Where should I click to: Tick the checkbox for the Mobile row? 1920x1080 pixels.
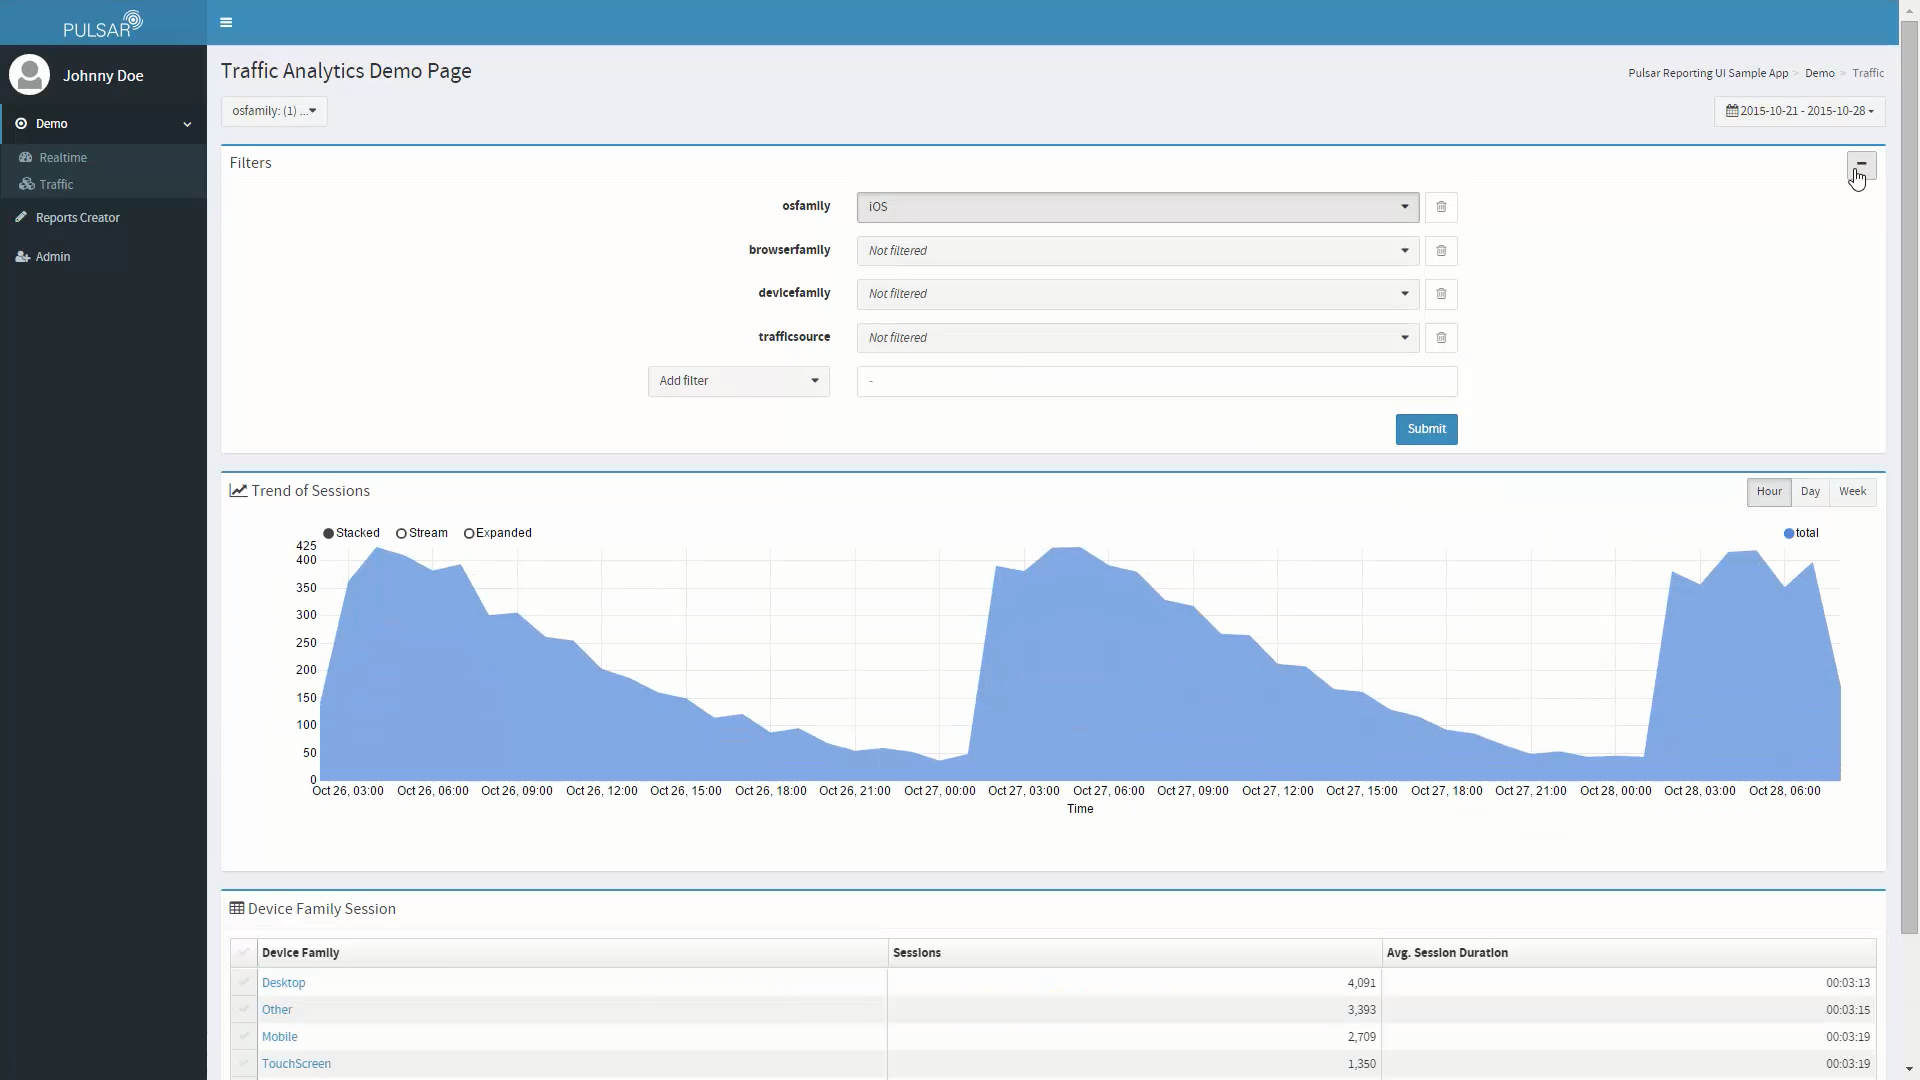(244, 1036)
